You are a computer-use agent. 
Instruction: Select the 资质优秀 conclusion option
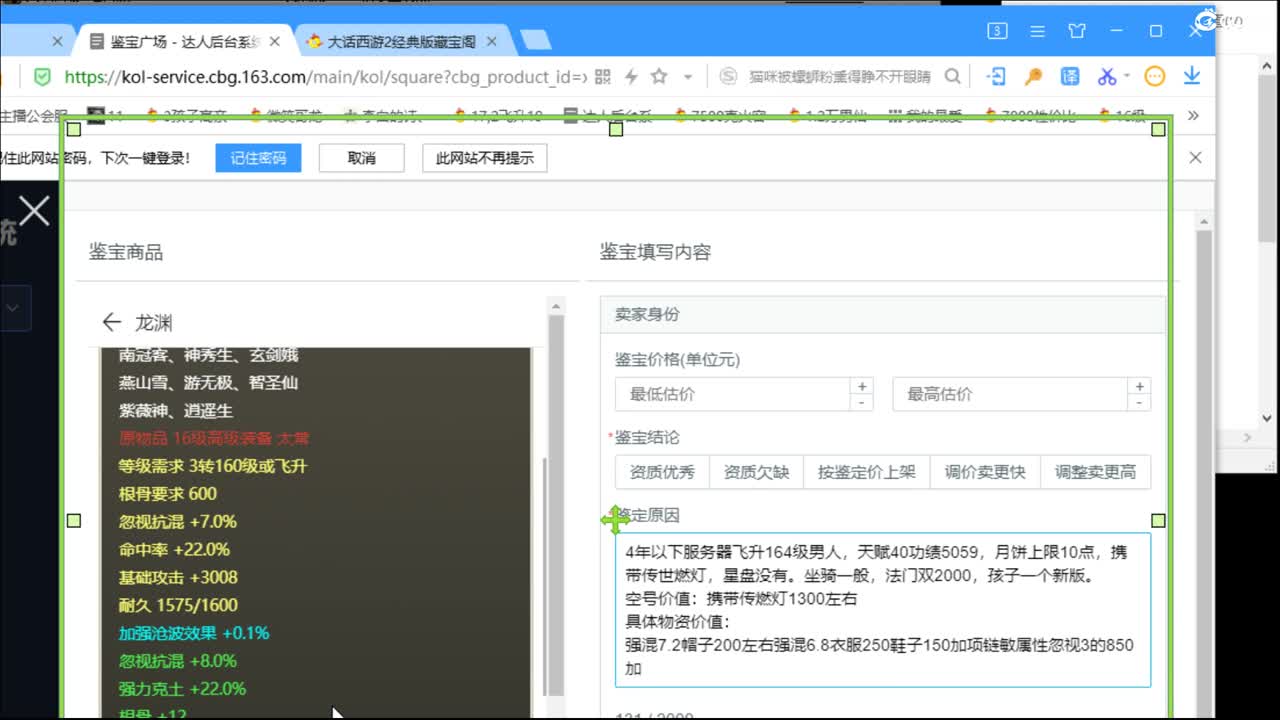[x=662, y=472]
